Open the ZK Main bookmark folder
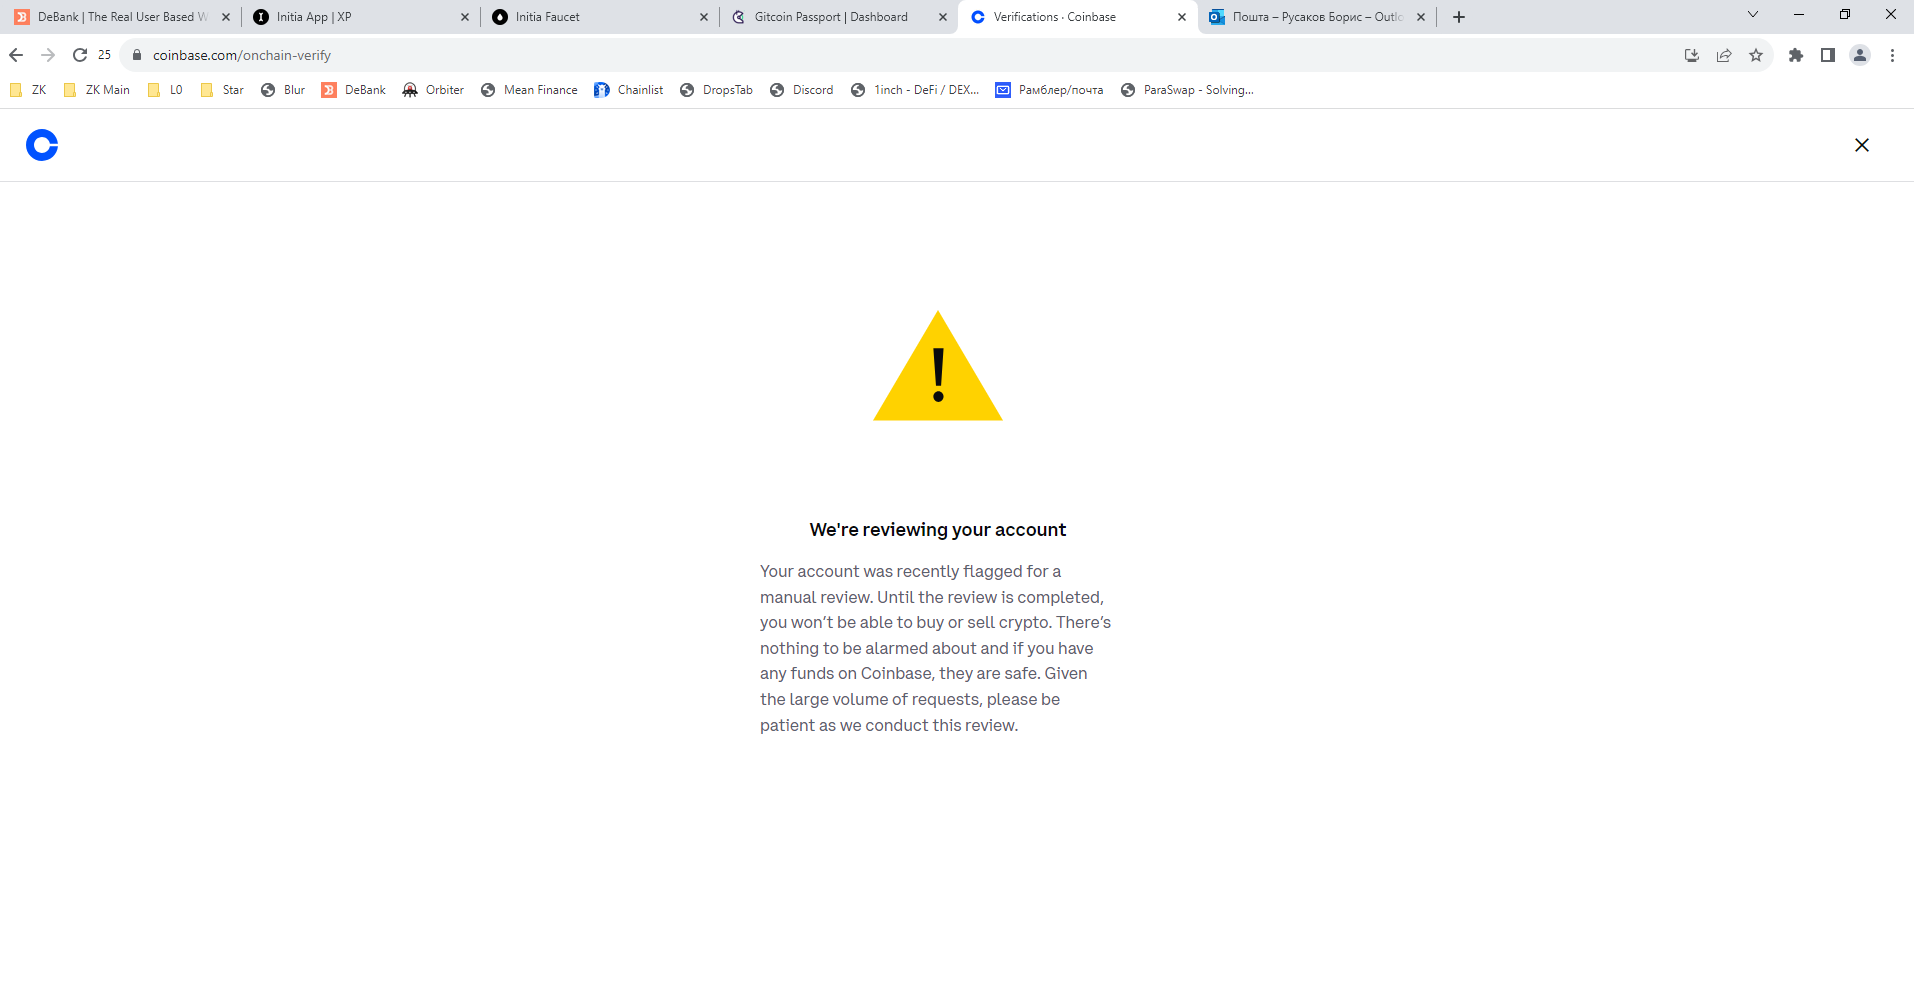1914x1003 pixels. [97, 90]
